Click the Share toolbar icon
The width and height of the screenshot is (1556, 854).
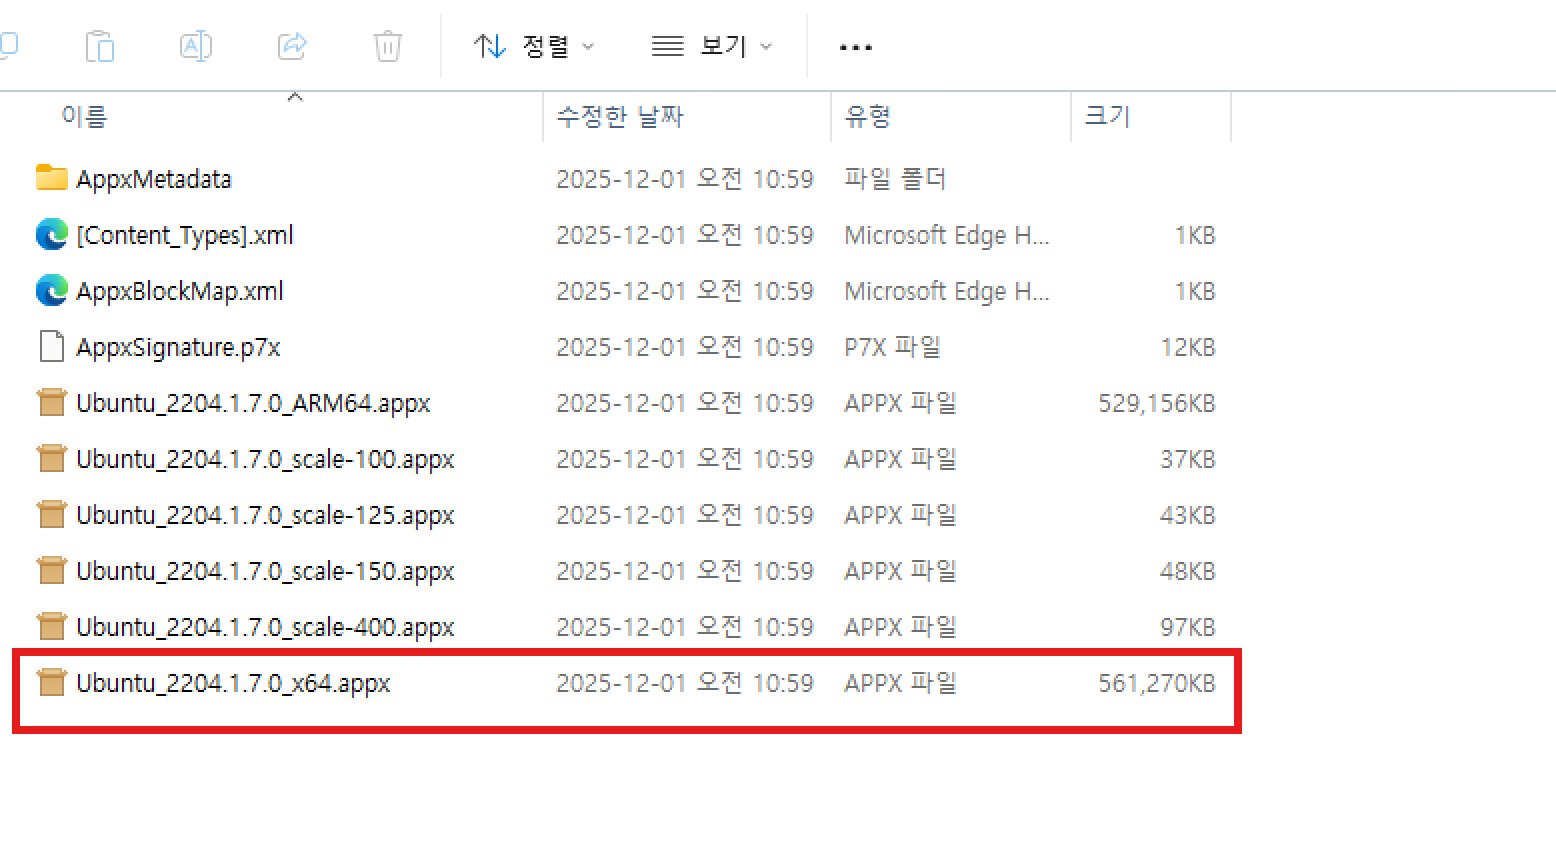tap(292, 46)
